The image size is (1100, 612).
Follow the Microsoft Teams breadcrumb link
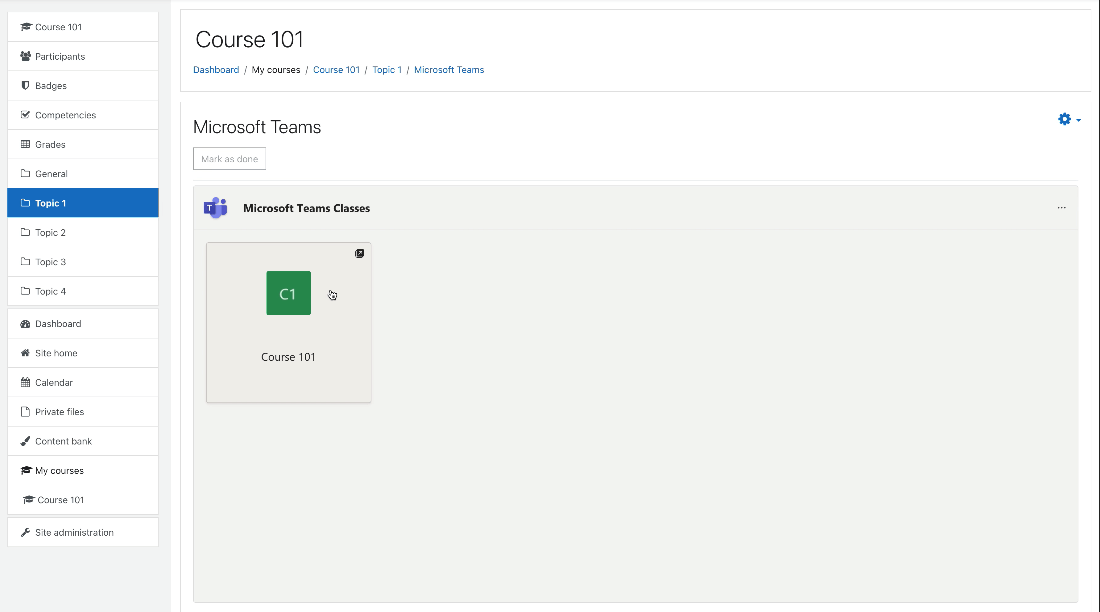[449, 70]
